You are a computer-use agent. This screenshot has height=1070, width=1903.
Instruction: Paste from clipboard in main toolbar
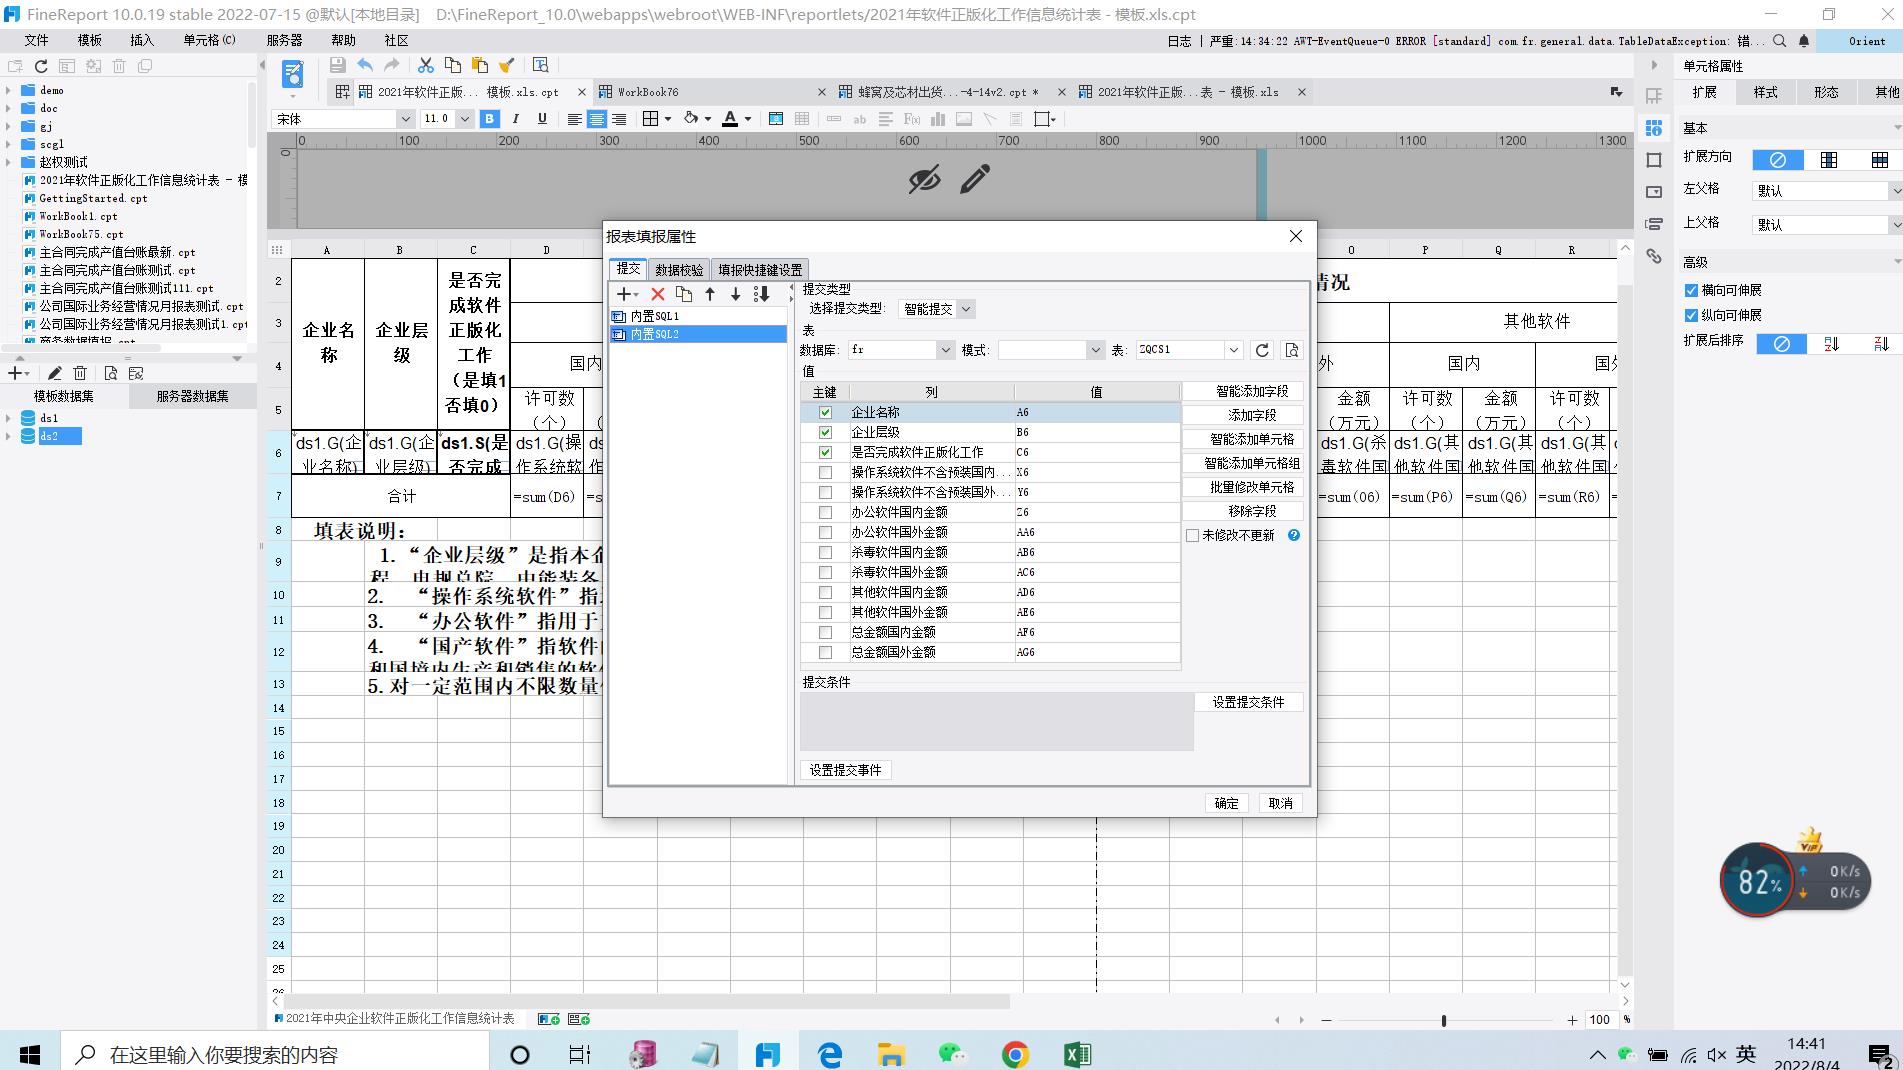[x=480, y=65]
